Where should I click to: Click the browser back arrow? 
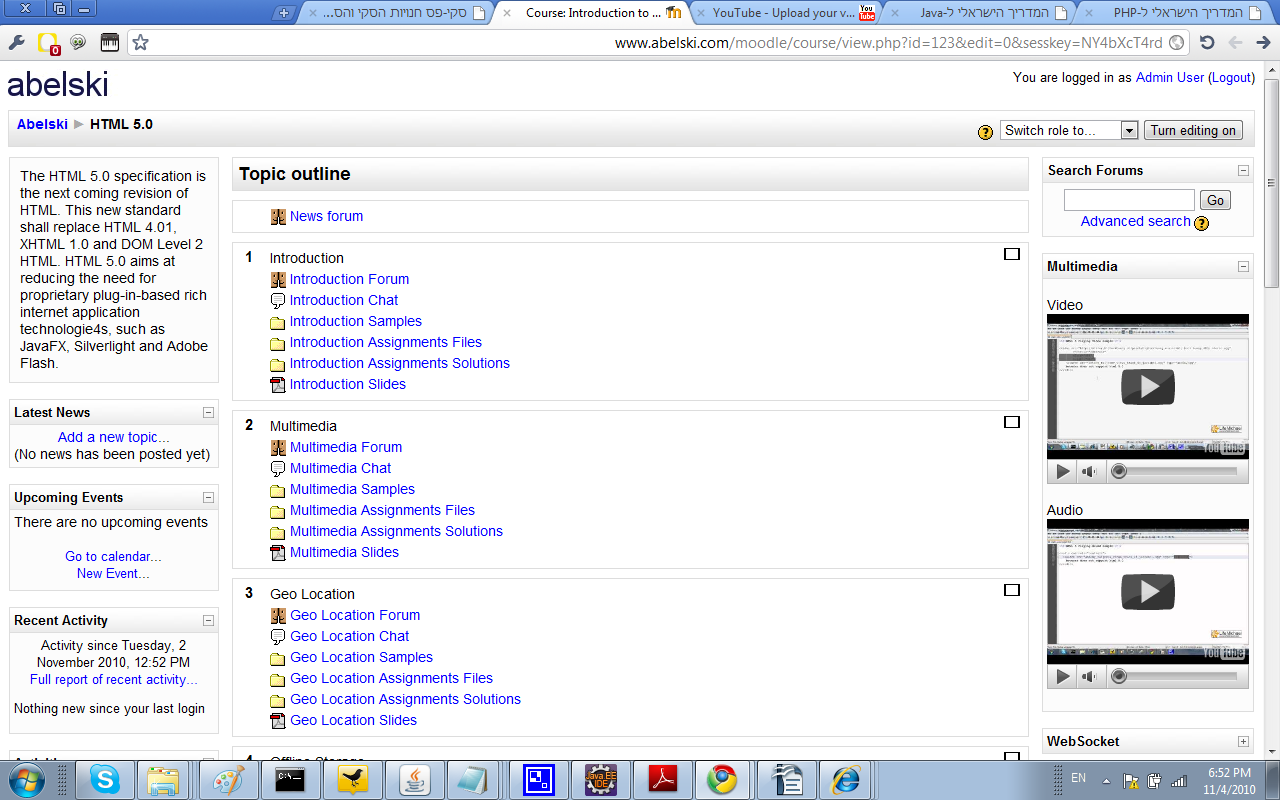point(1235,42)
